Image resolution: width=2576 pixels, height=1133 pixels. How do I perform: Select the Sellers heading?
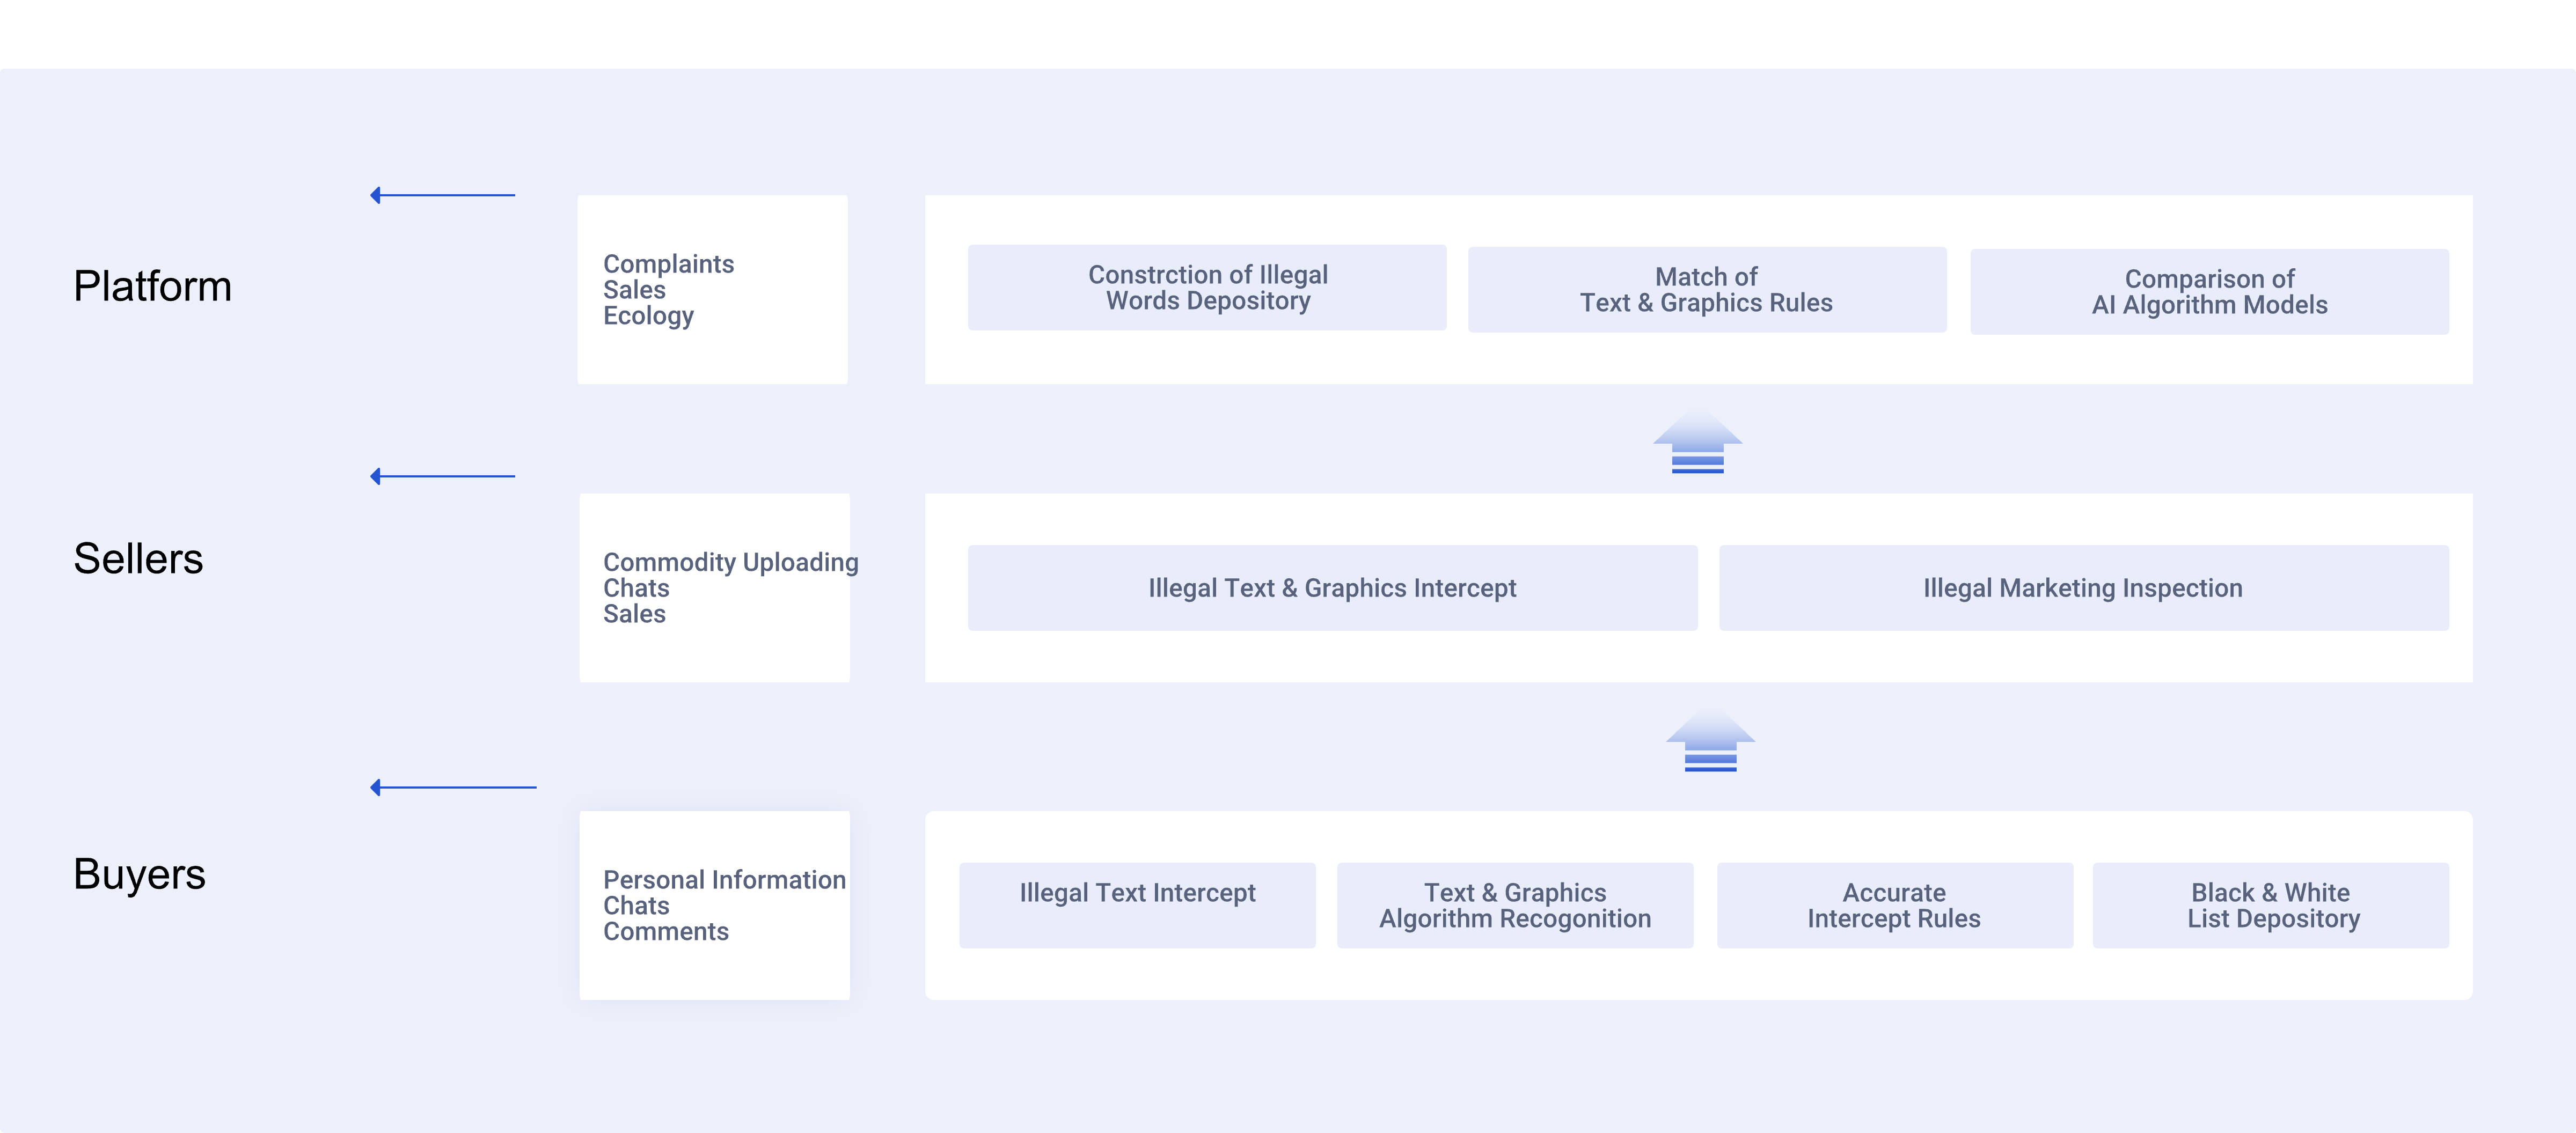coord(138,559)
